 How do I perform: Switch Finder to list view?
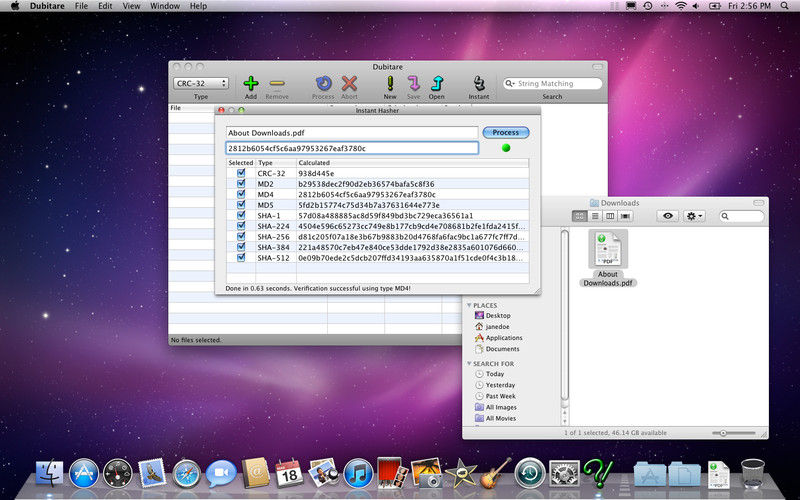[595, 216]
